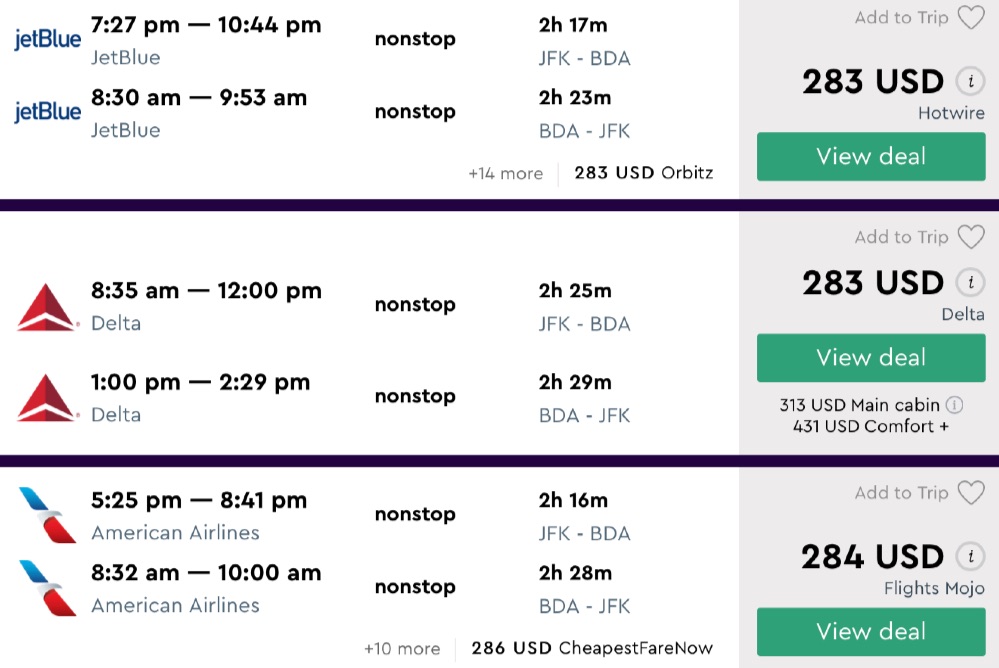View deal for JetBlue flight on Hotwire
Screen dimensions: 999x668
[870, 157]
